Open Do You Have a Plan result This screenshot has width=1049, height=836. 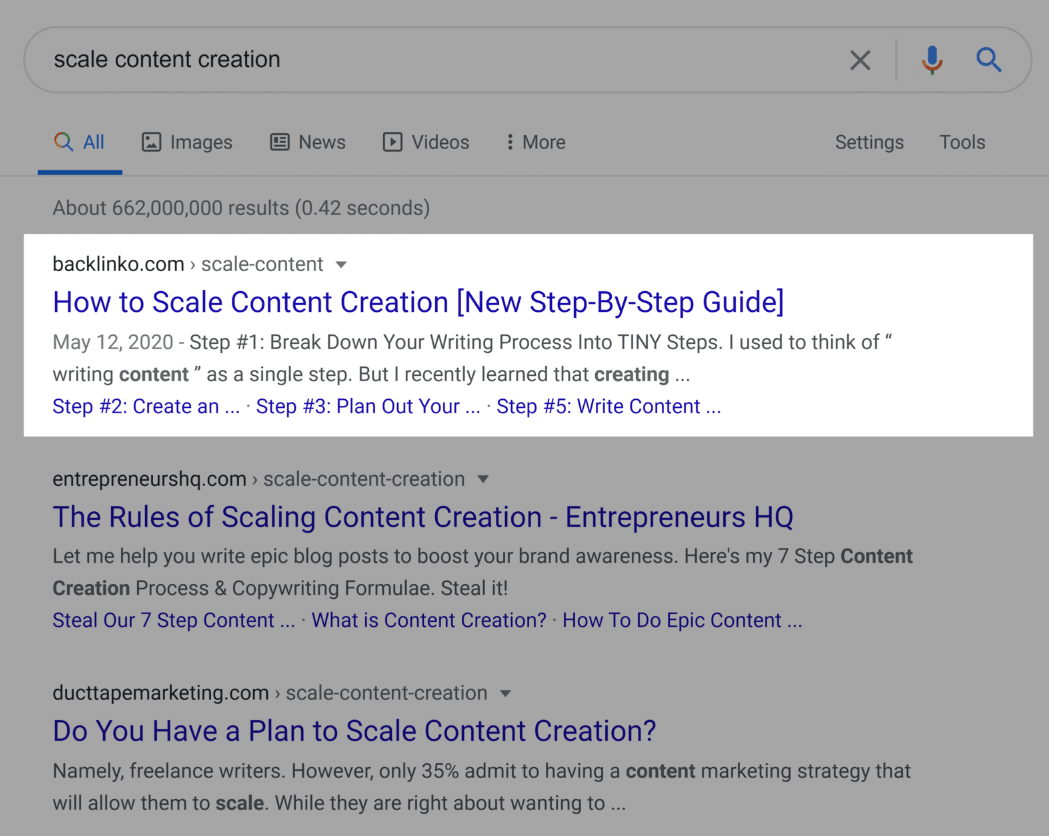[355, 731]
